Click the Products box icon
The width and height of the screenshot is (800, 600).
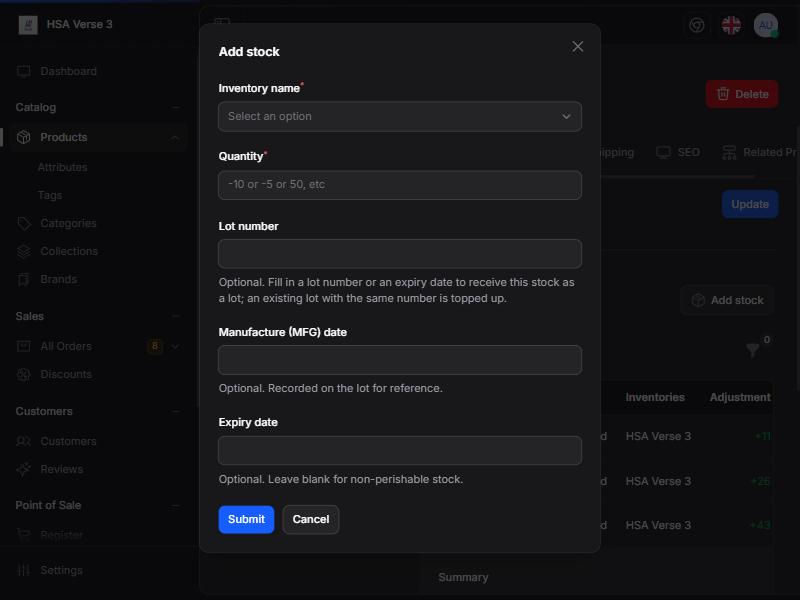23,137
